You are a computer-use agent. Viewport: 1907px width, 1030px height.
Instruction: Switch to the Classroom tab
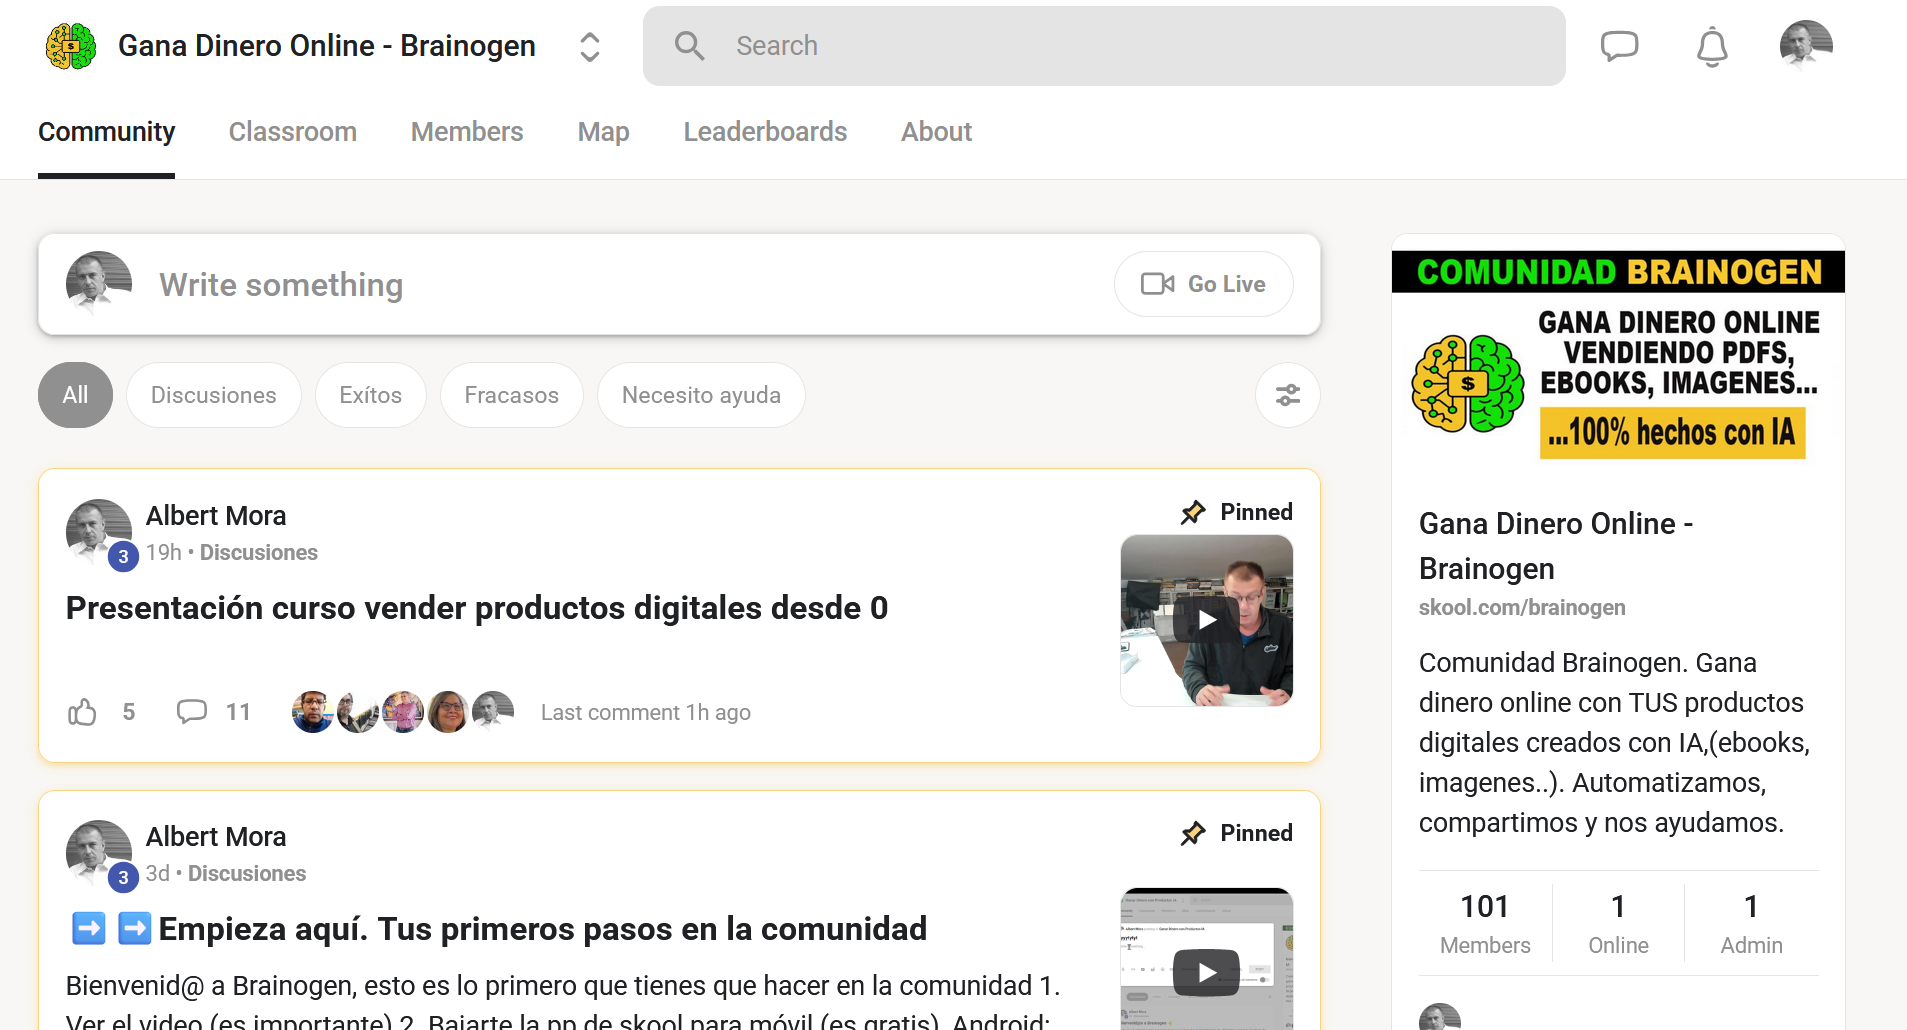tap(292, 132)
